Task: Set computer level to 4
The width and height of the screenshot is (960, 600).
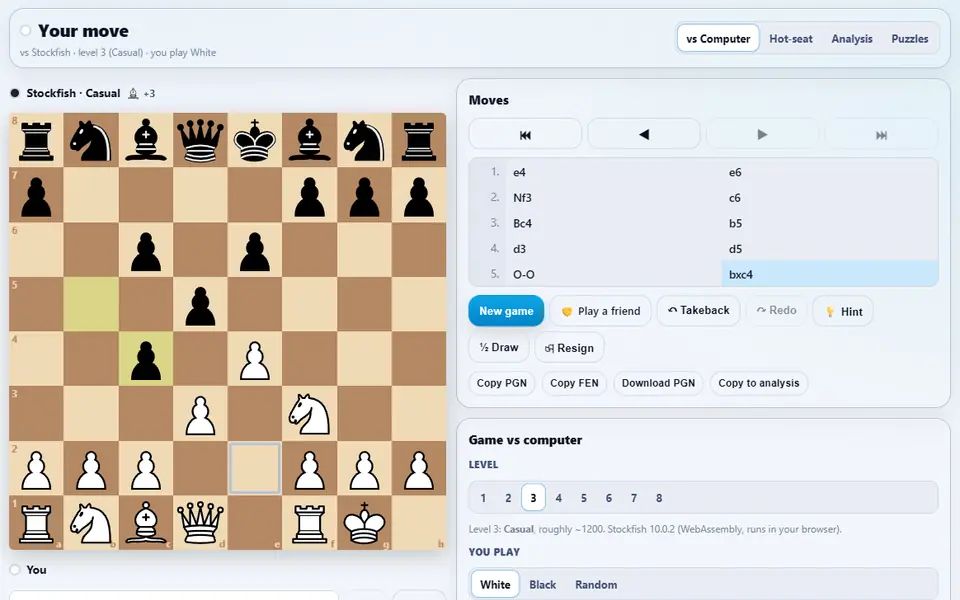Action: tap(558, 498)
